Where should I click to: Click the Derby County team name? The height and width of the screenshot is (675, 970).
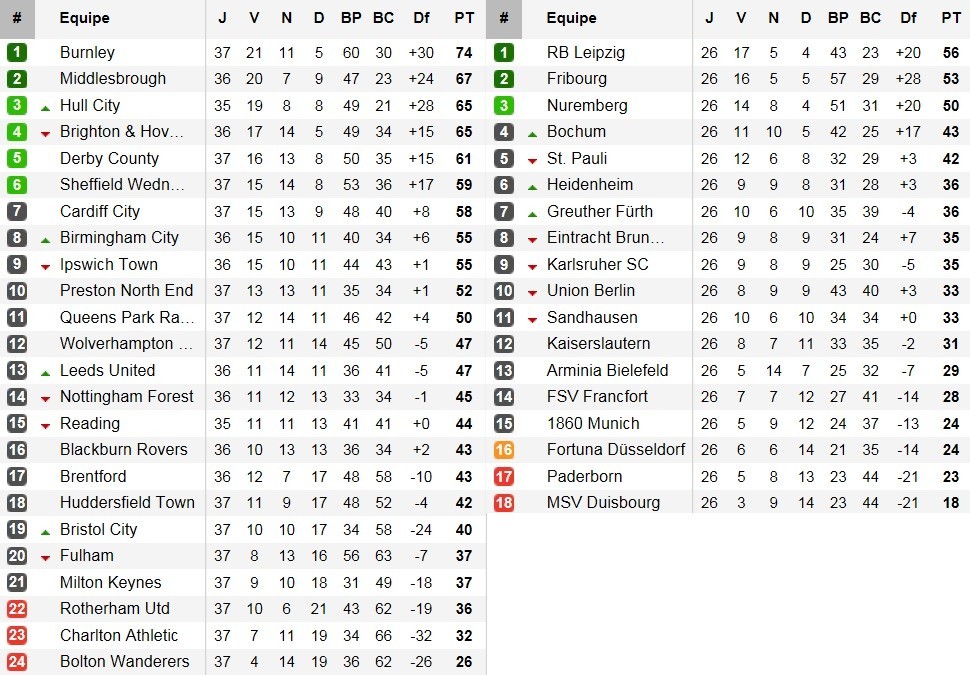coord(109,158)
